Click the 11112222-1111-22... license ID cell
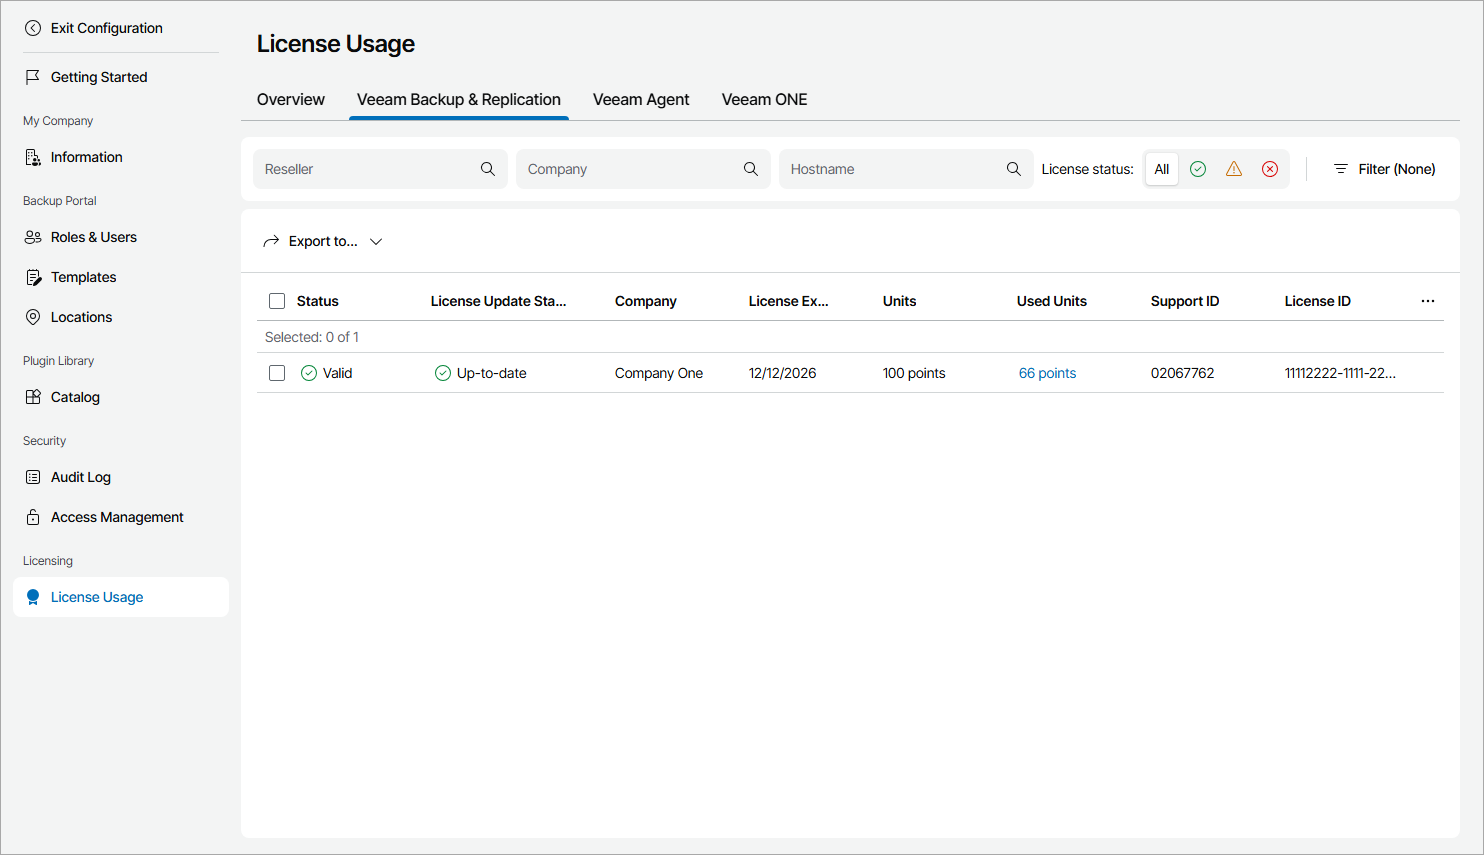Image resolution: width=1484 pixels, height=855 pixels. click(x=1341, y=373)
